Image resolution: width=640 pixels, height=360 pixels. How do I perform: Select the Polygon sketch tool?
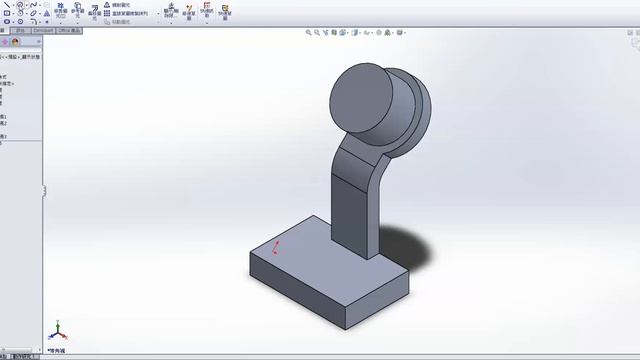[x=20, y=21]
